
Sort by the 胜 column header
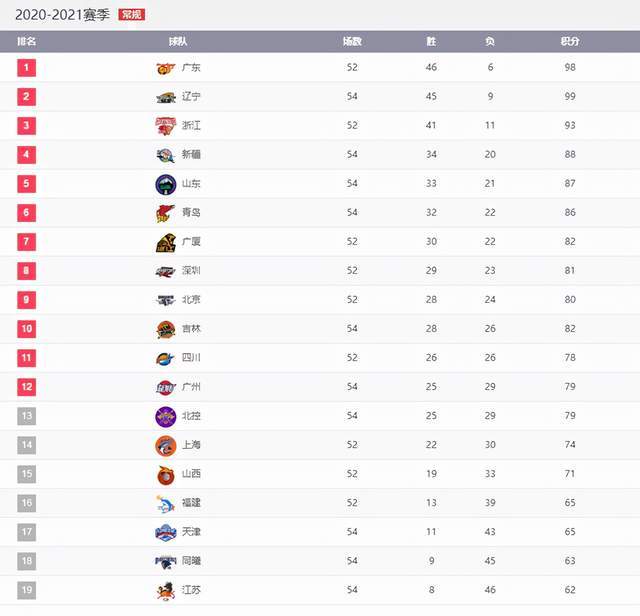coord(431,41)
